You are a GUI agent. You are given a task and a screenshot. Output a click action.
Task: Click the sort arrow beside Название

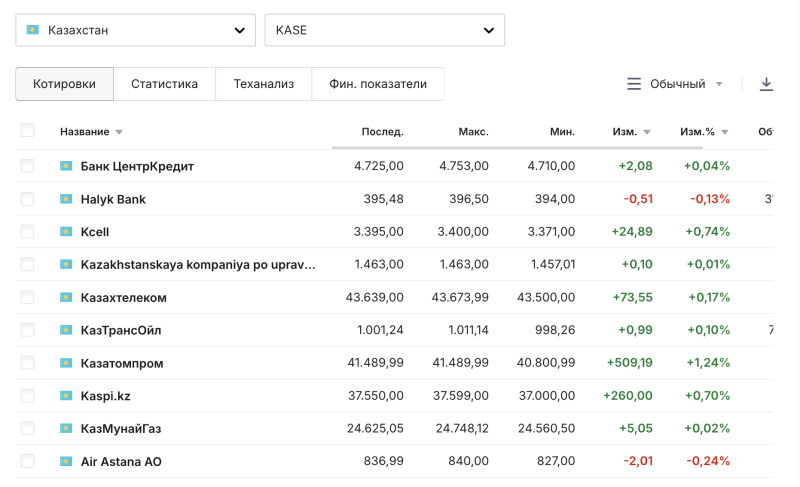click(119, 132)
